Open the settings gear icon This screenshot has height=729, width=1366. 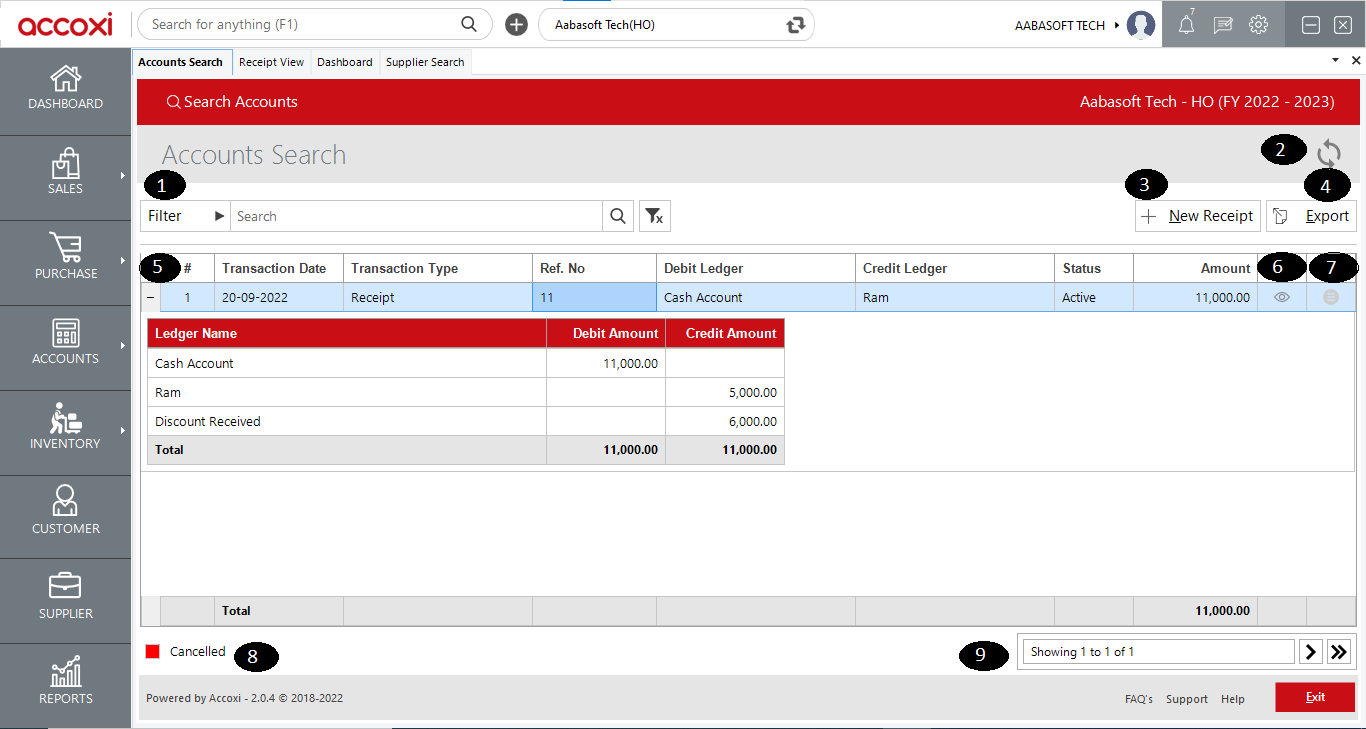tap(1259, 25)
